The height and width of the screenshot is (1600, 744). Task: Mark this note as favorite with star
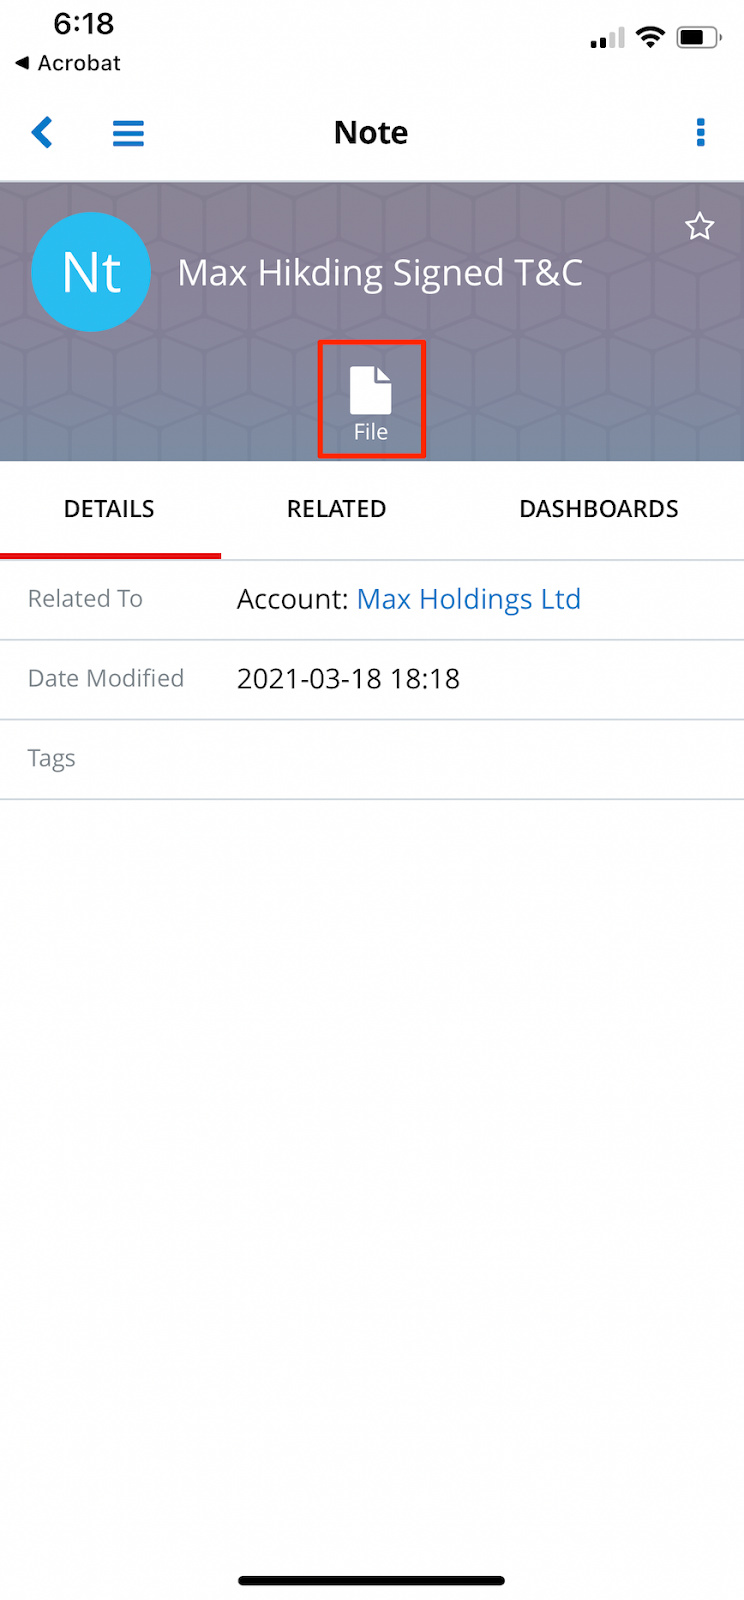click(x=699, y=227)
